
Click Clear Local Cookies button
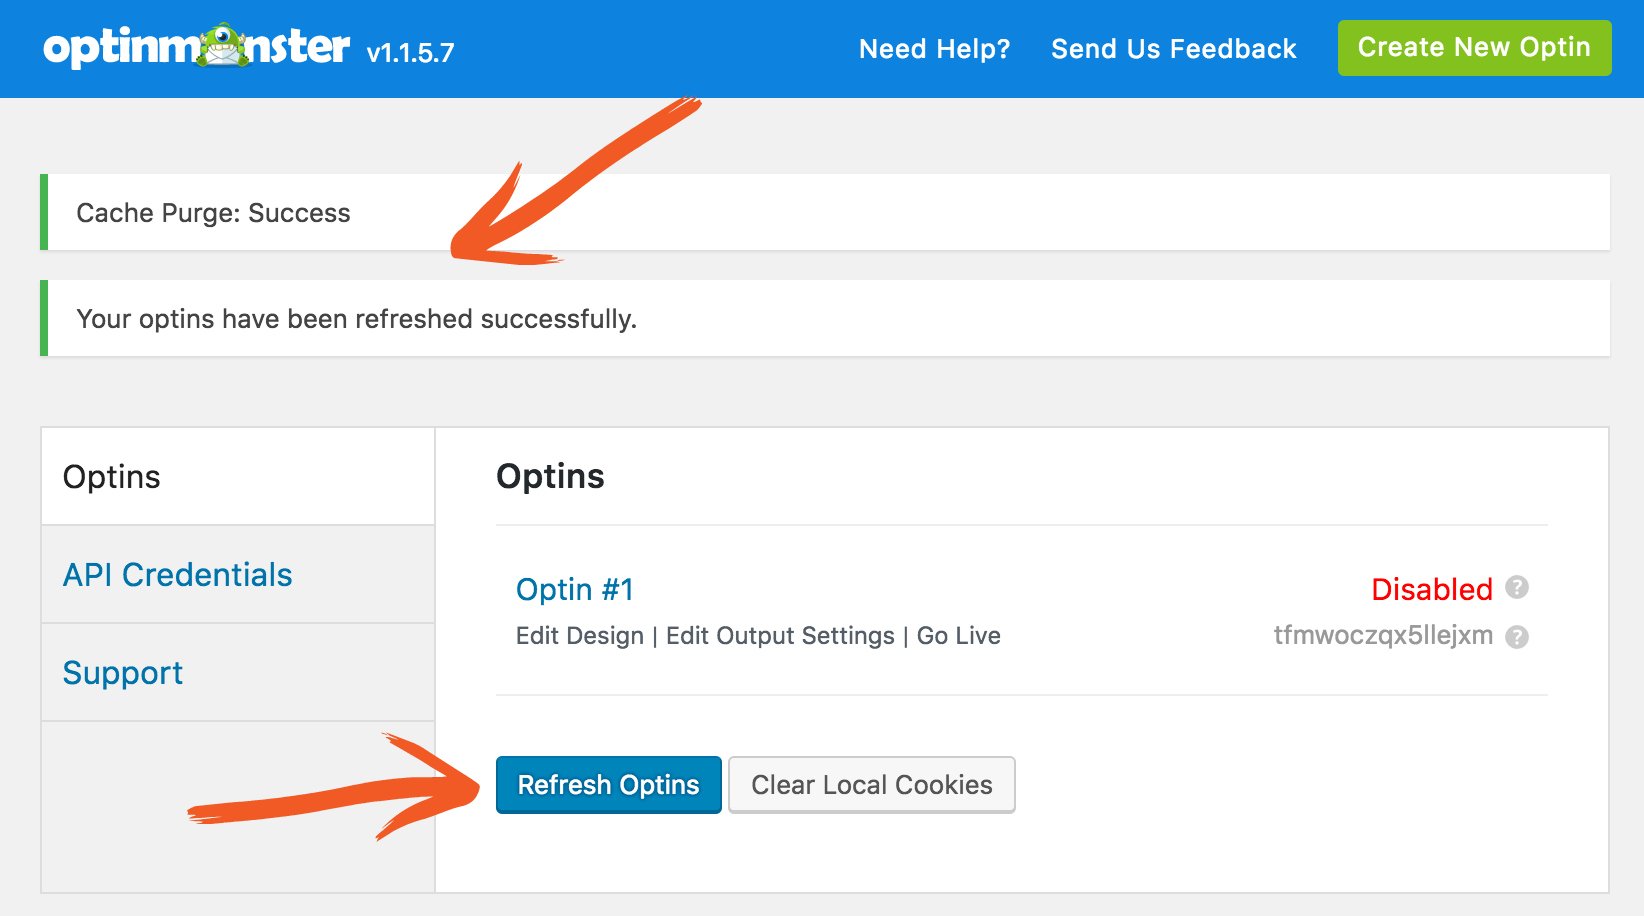point(872,785)
